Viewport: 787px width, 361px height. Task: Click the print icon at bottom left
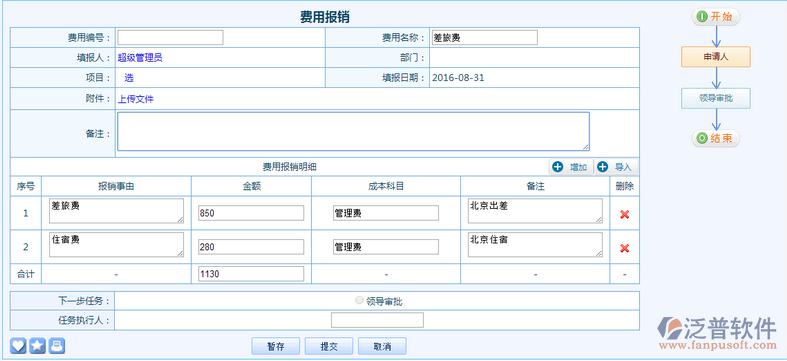coord(57,346)
